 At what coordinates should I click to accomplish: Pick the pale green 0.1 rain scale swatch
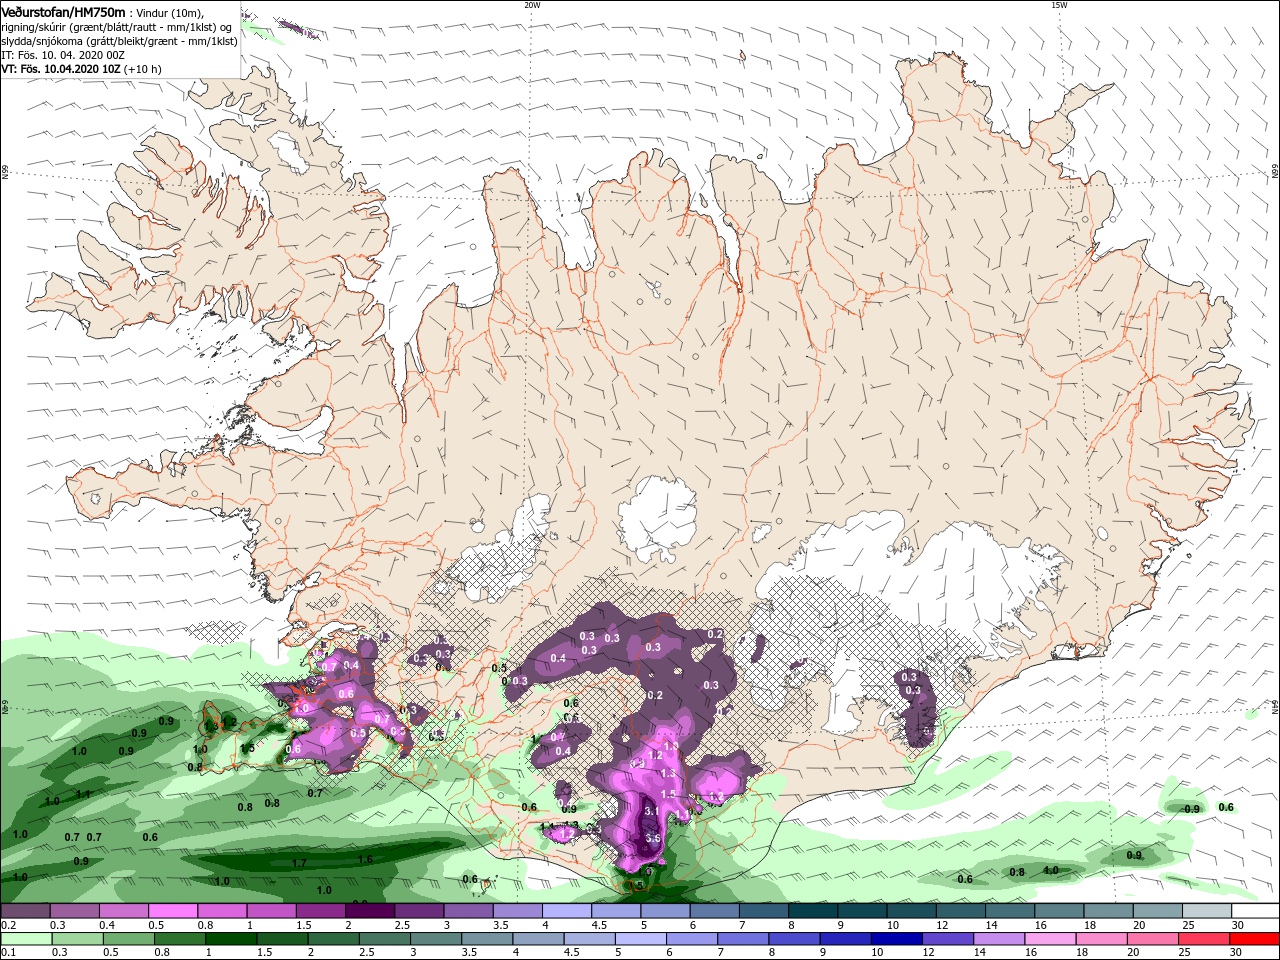pos(25,939)
